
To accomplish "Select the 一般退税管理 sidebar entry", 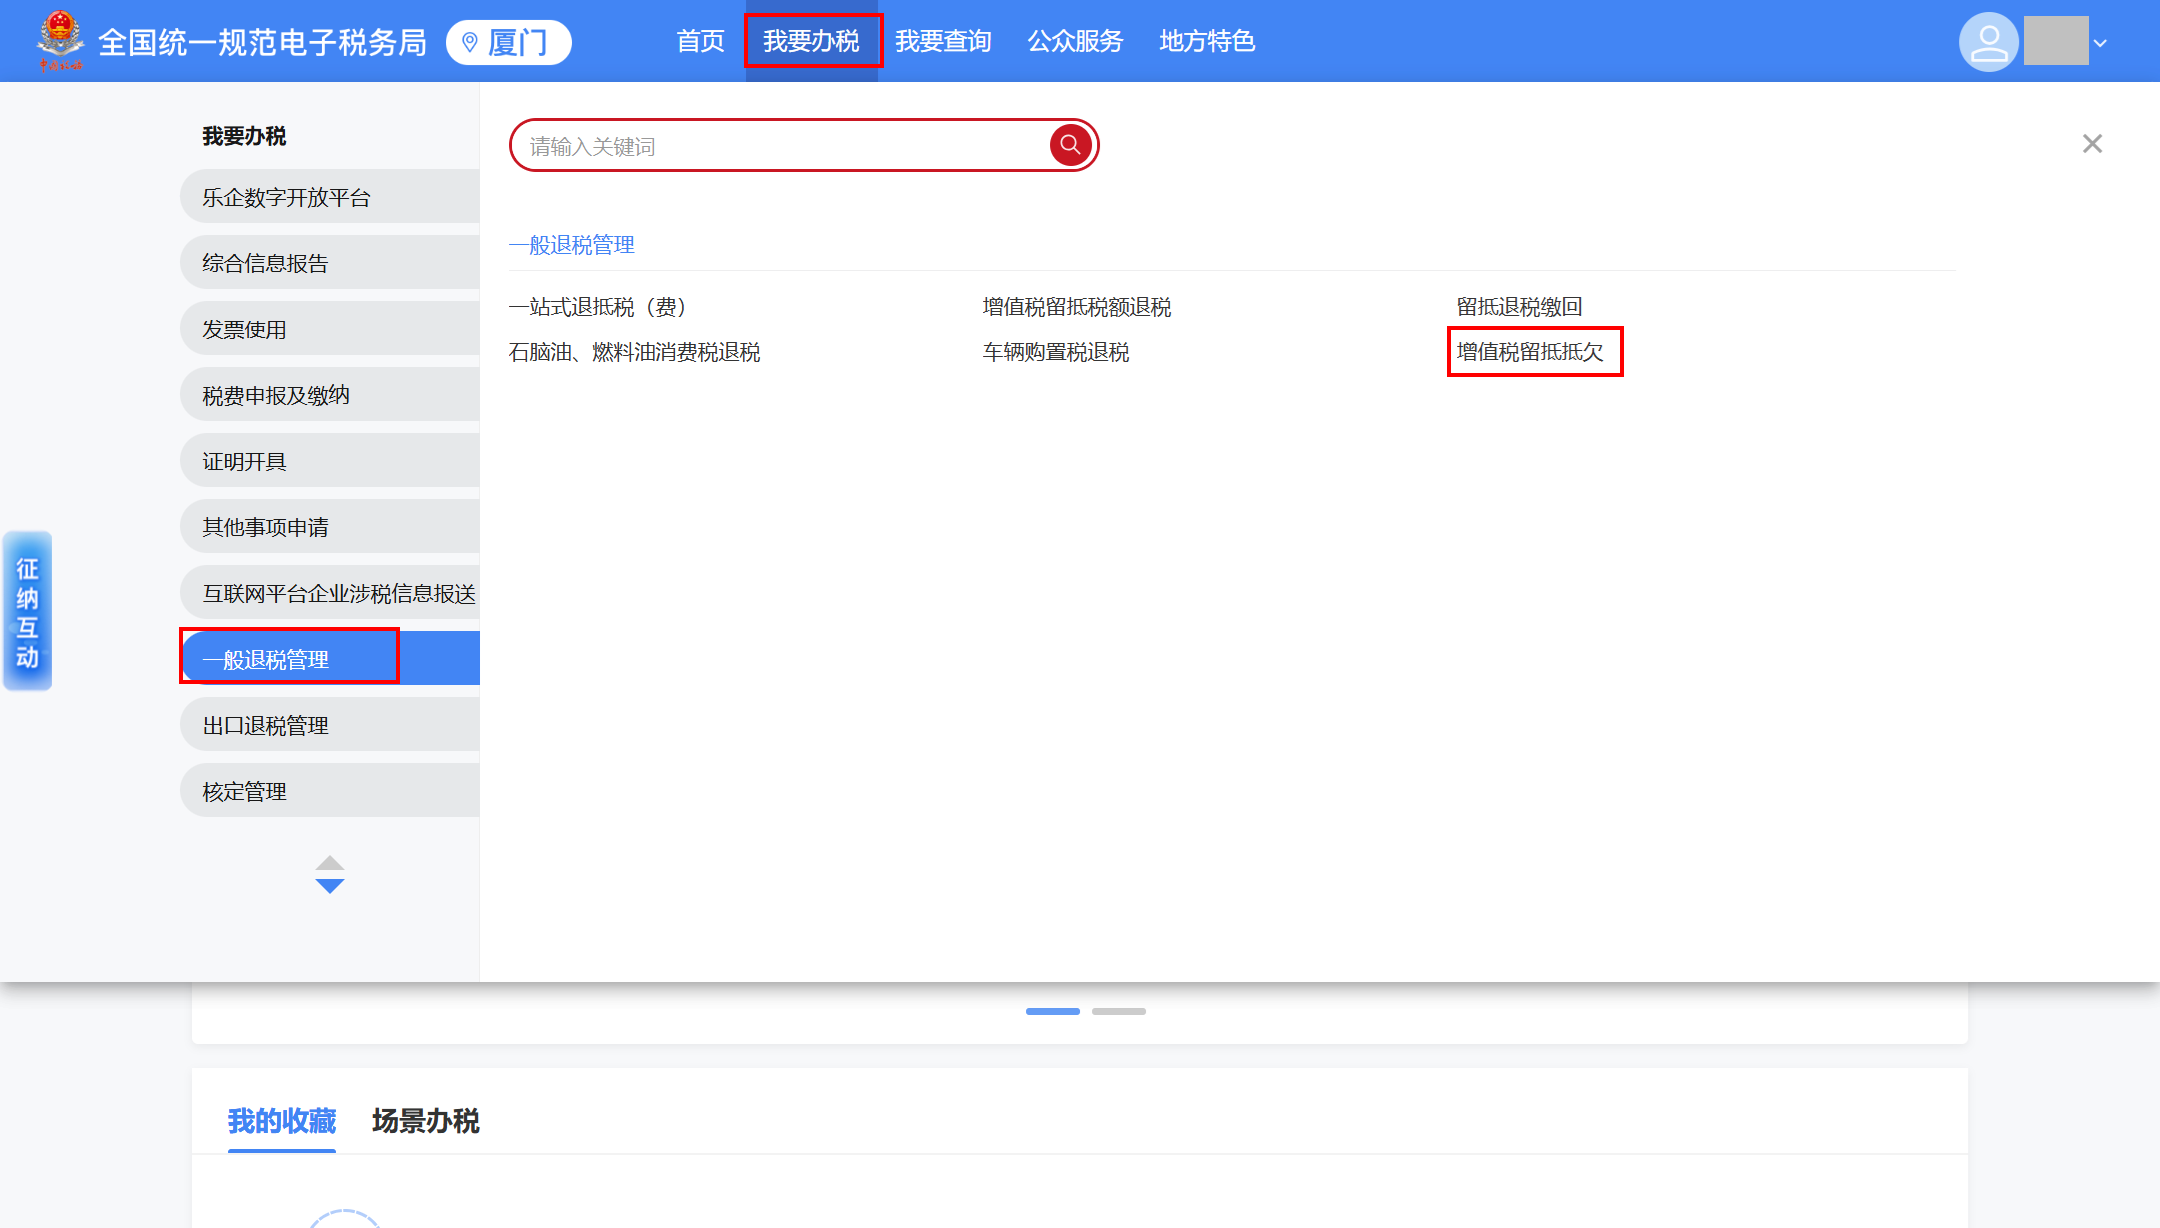I will click(x=265, y=658).
